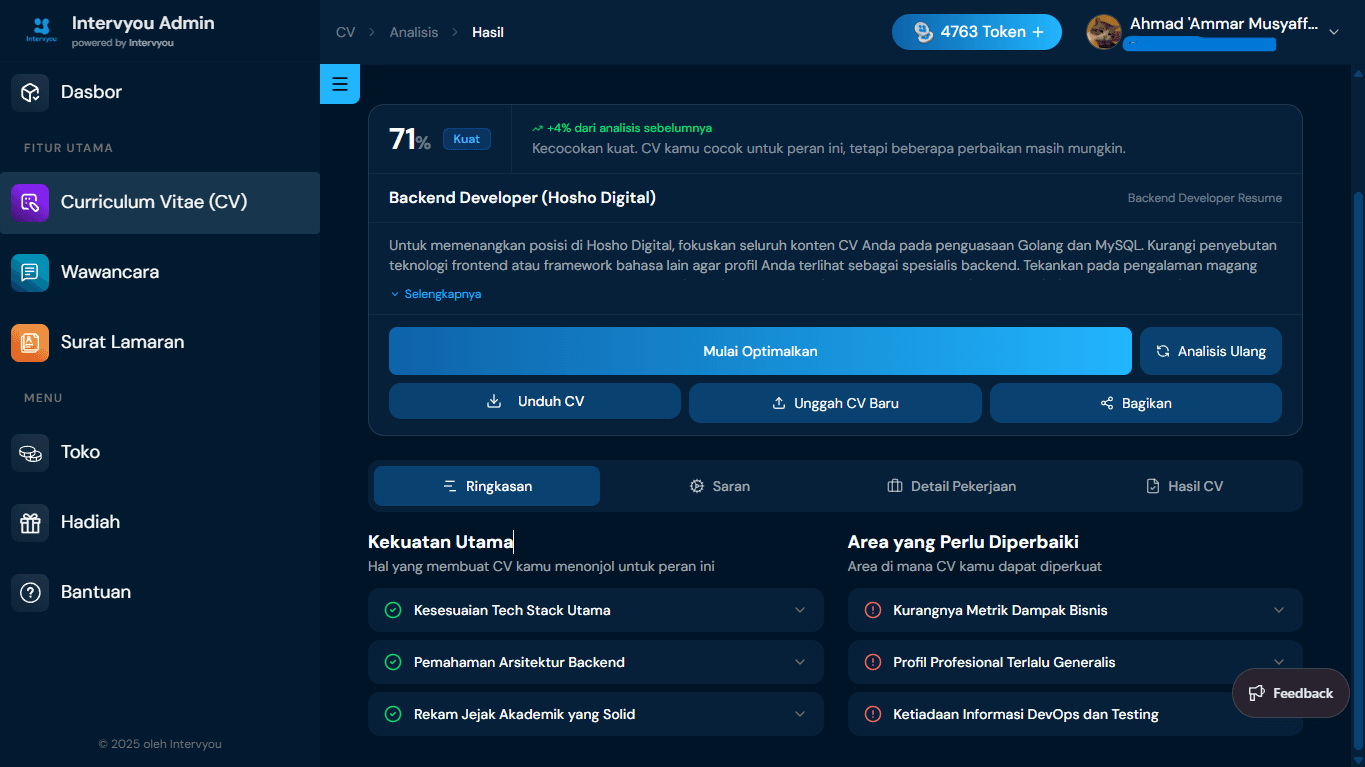
Task: Expand Kurangnya Metrik Dampak Bisnis chevron
Action: (x=1279, y=610)
